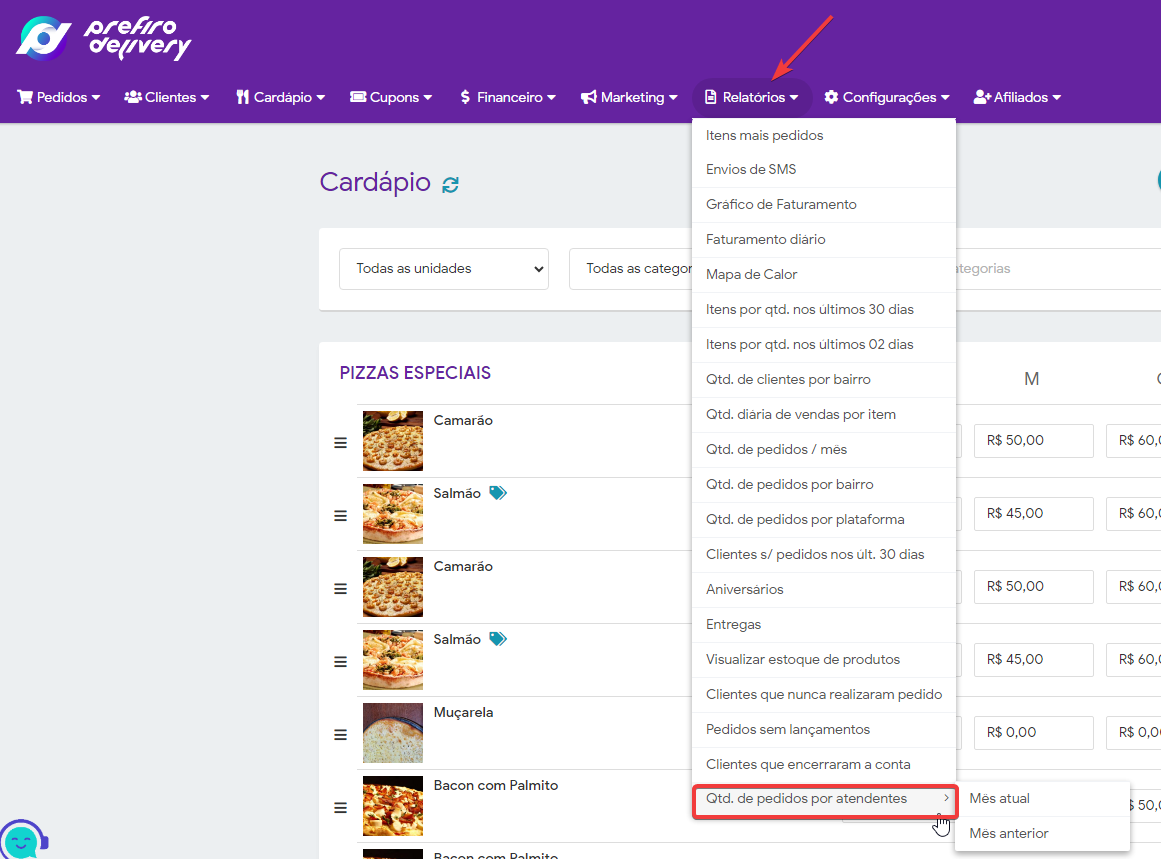1161x859 pixels.
Task: Click the Muçarela pizza thumbnail
Action: [392, 733]
